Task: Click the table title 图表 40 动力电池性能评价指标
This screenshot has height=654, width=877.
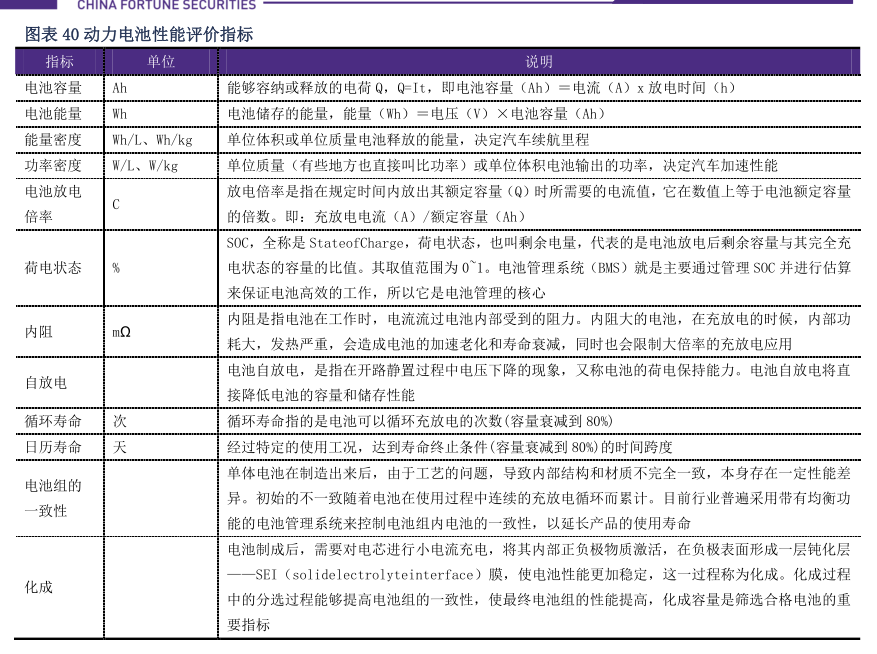Action: pos(139,35)
